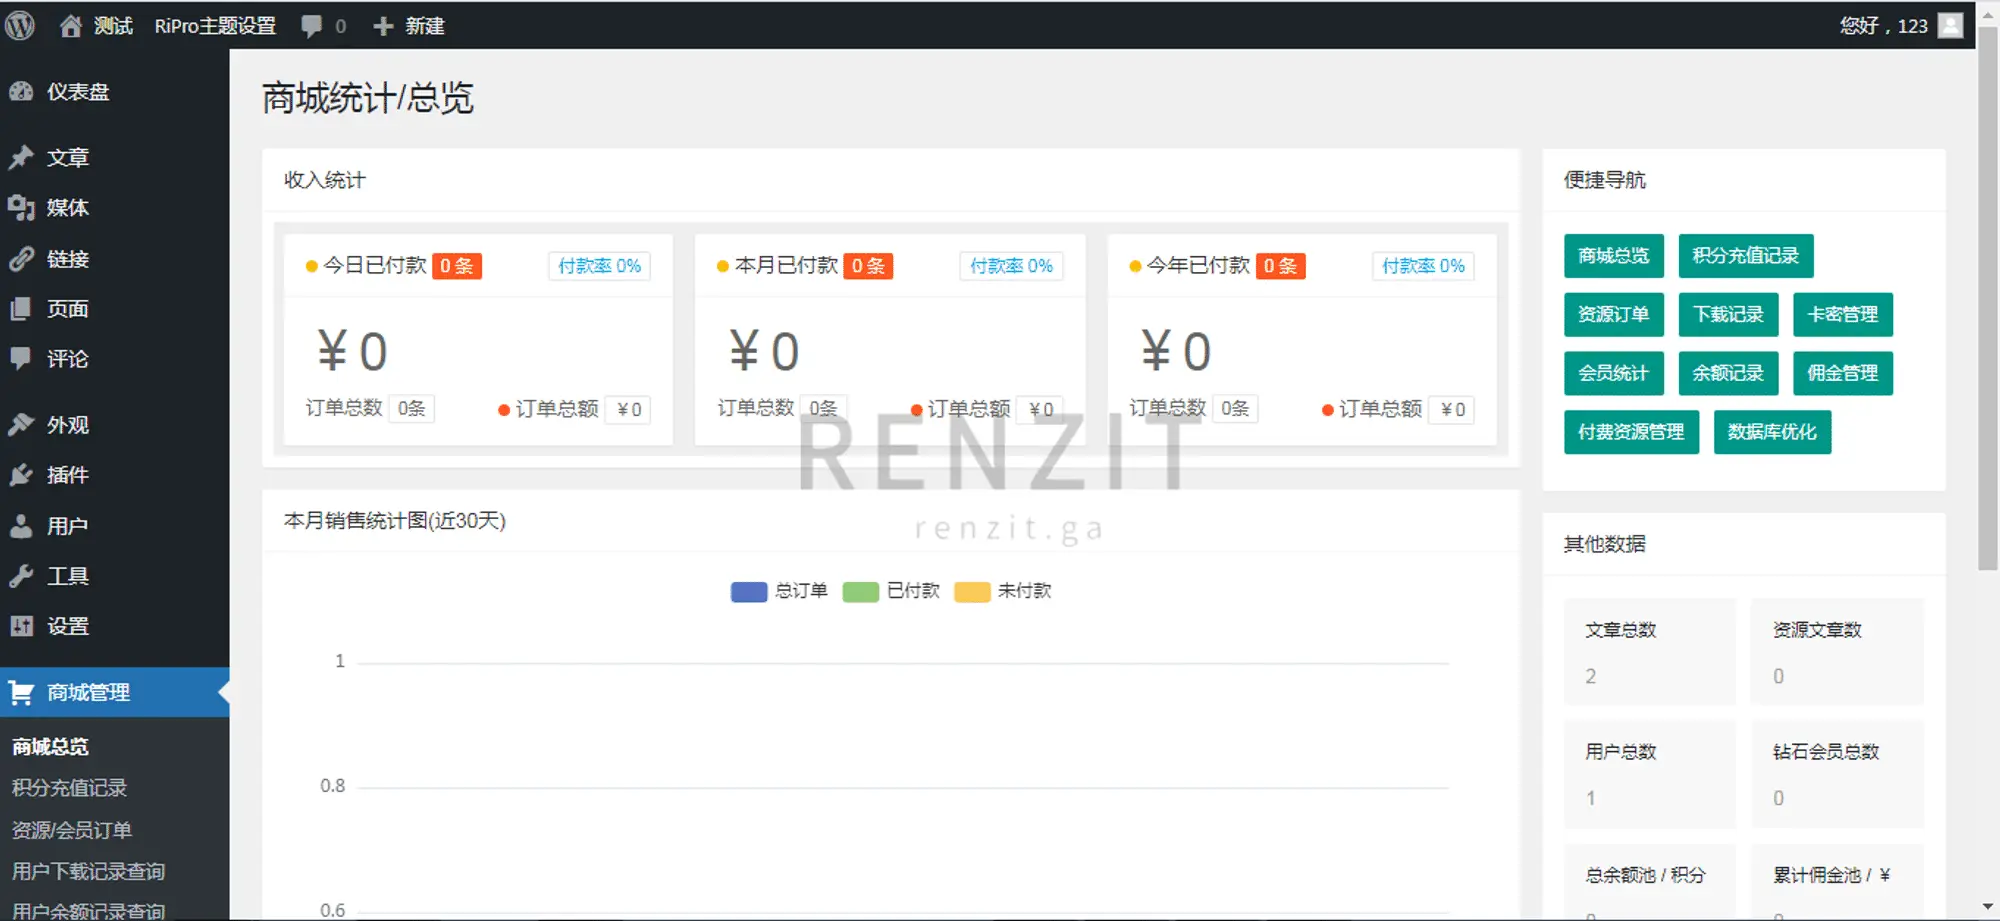Image resolution: width=2000 pixels, height=921 pixels.
Task: Click the comments bubble icon in admin bar
Action: [312, 26]
